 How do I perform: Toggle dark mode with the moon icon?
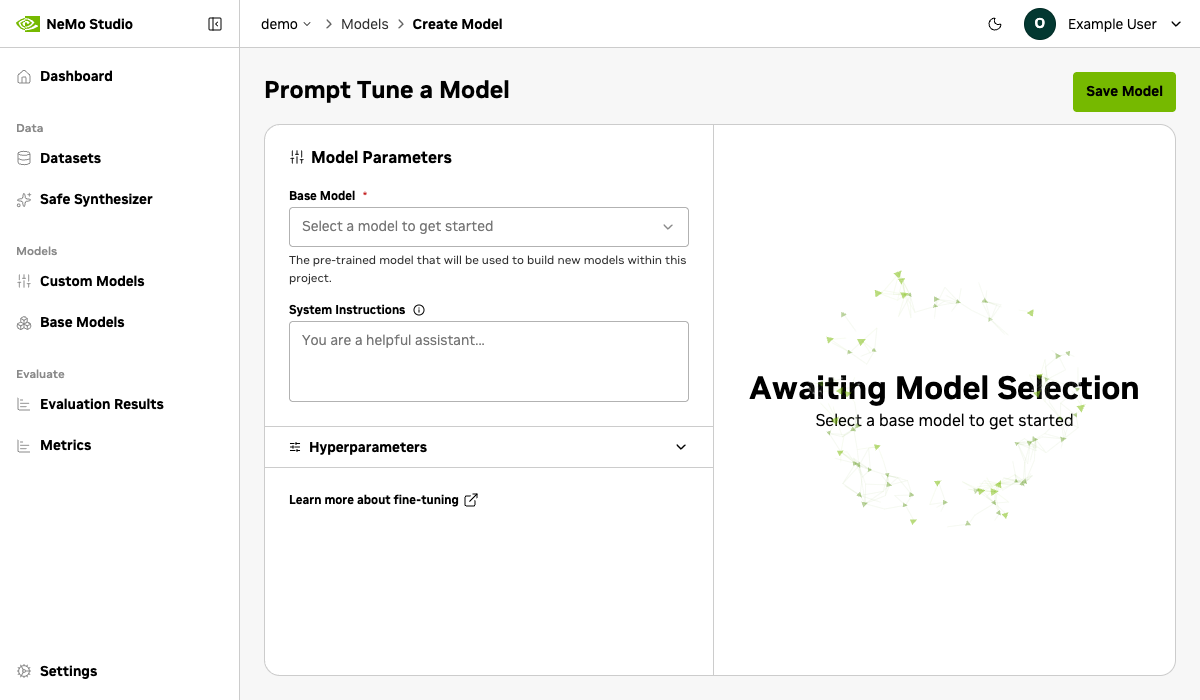[x=995, y=23]
